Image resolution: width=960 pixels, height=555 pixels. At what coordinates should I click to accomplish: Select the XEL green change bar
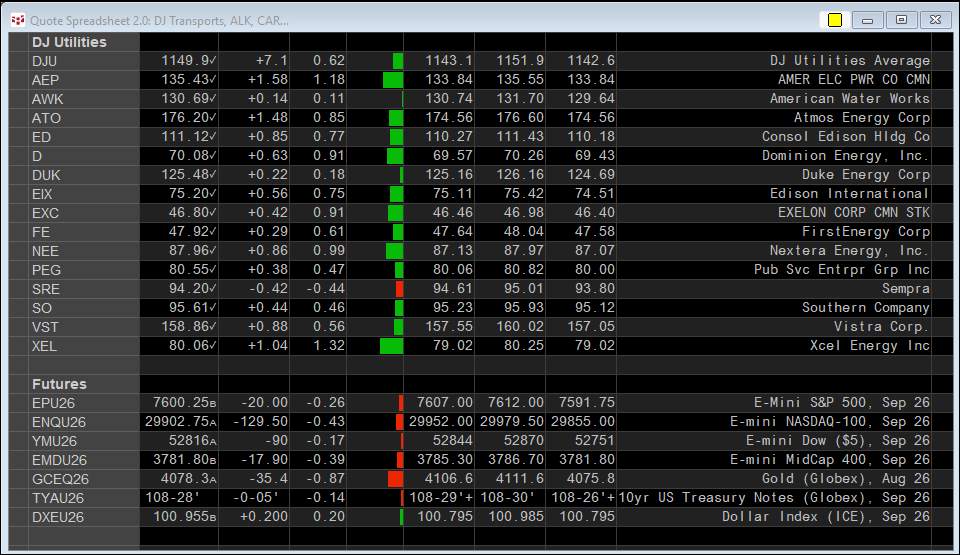pyautogui.click(x=391, y=346)
